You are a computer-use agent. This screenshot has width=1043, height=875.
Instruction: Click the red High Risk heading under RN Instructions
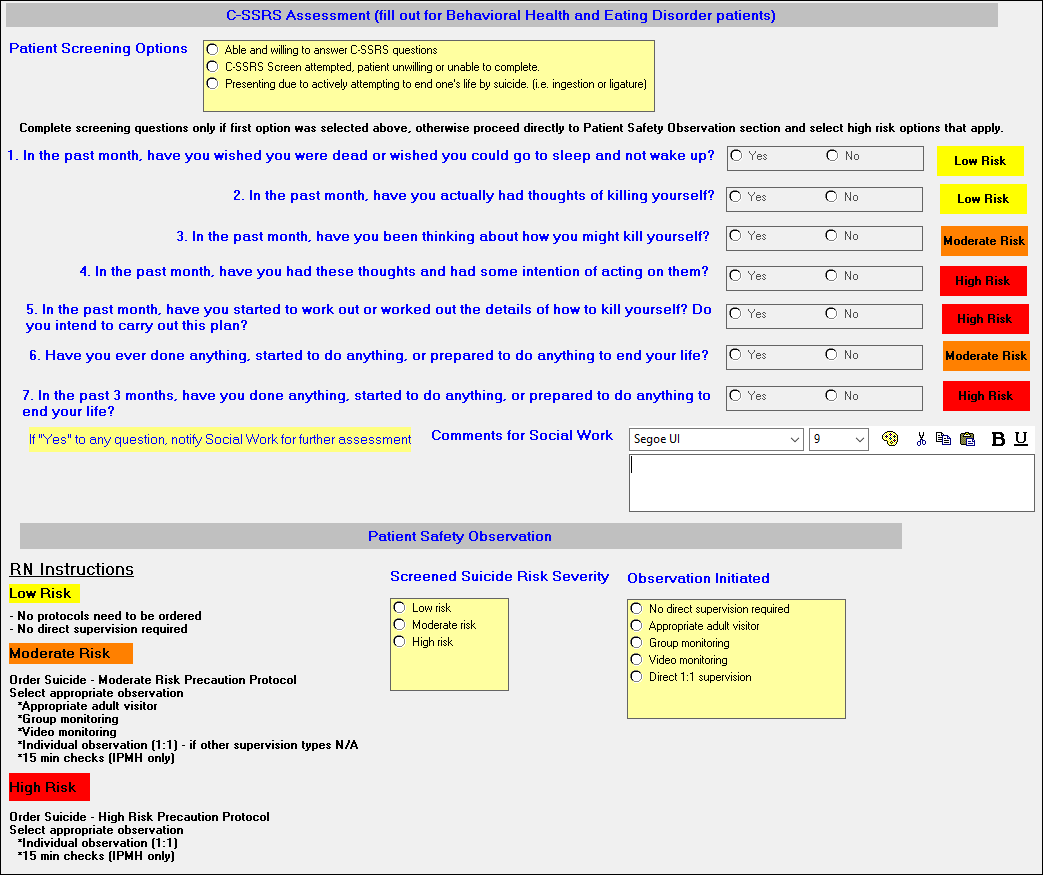49,787
